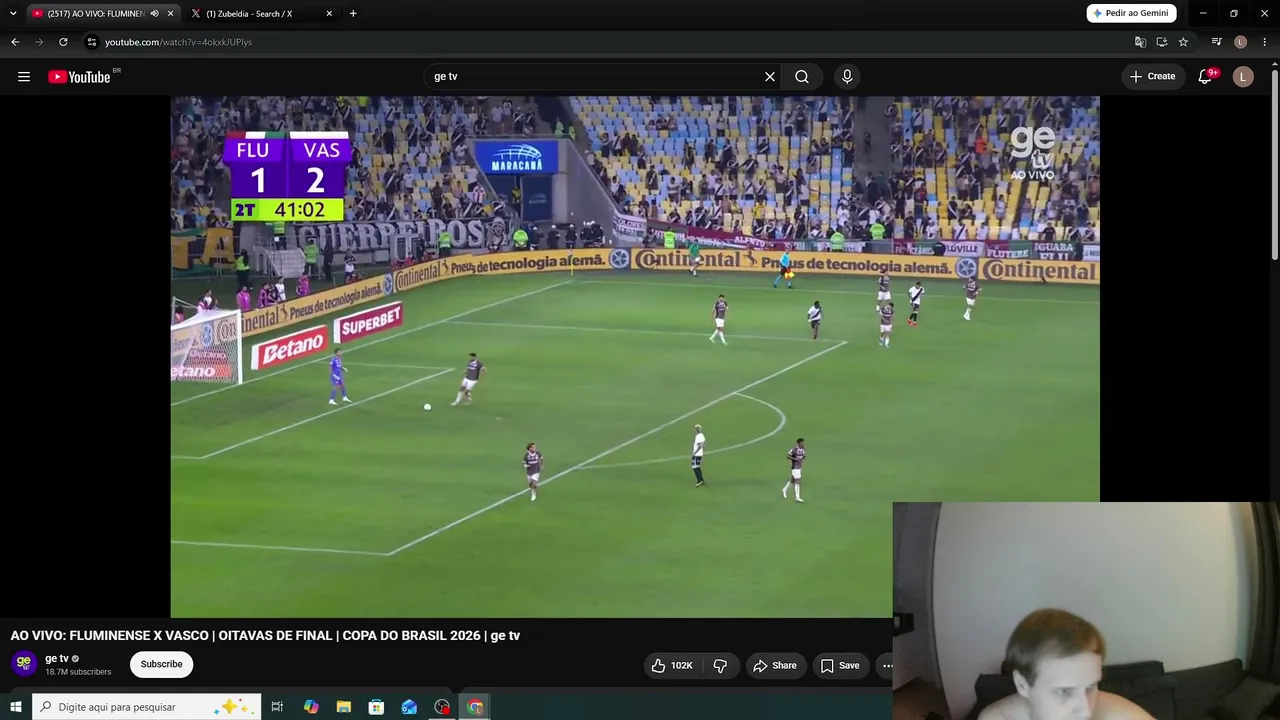Open more actions menu beside Save

pos(886,665)
